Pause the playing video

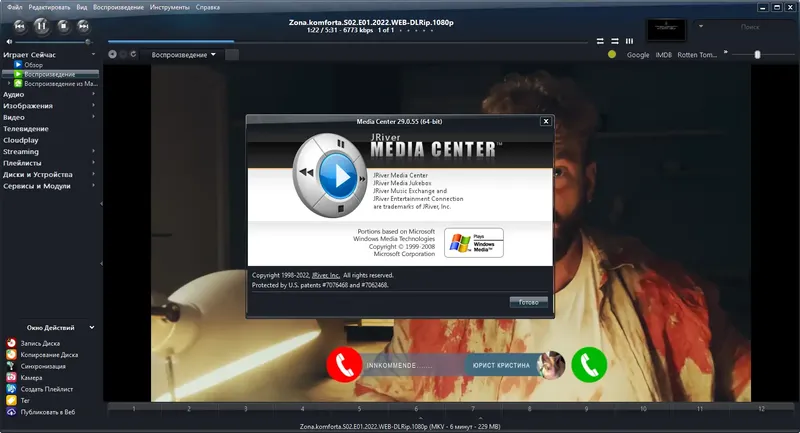[x=41, y=26]
